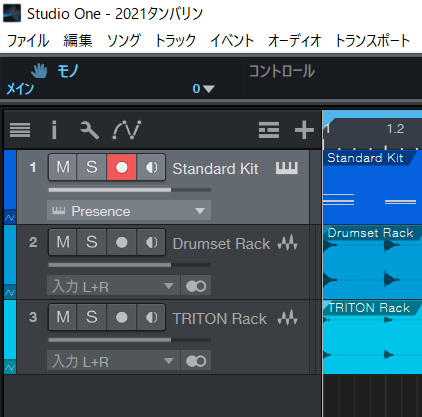Select track number 3 row
Image resolution: width=422 pixels, height=417 pixels.
(x=163, y=337)
